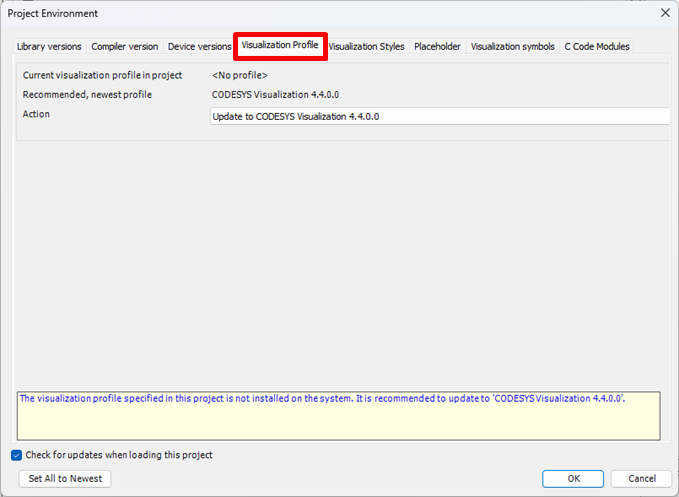
Task: Click the recommended 'CODESYS Visualization 4.4.0.0' value
Action: tap(275, 95)
